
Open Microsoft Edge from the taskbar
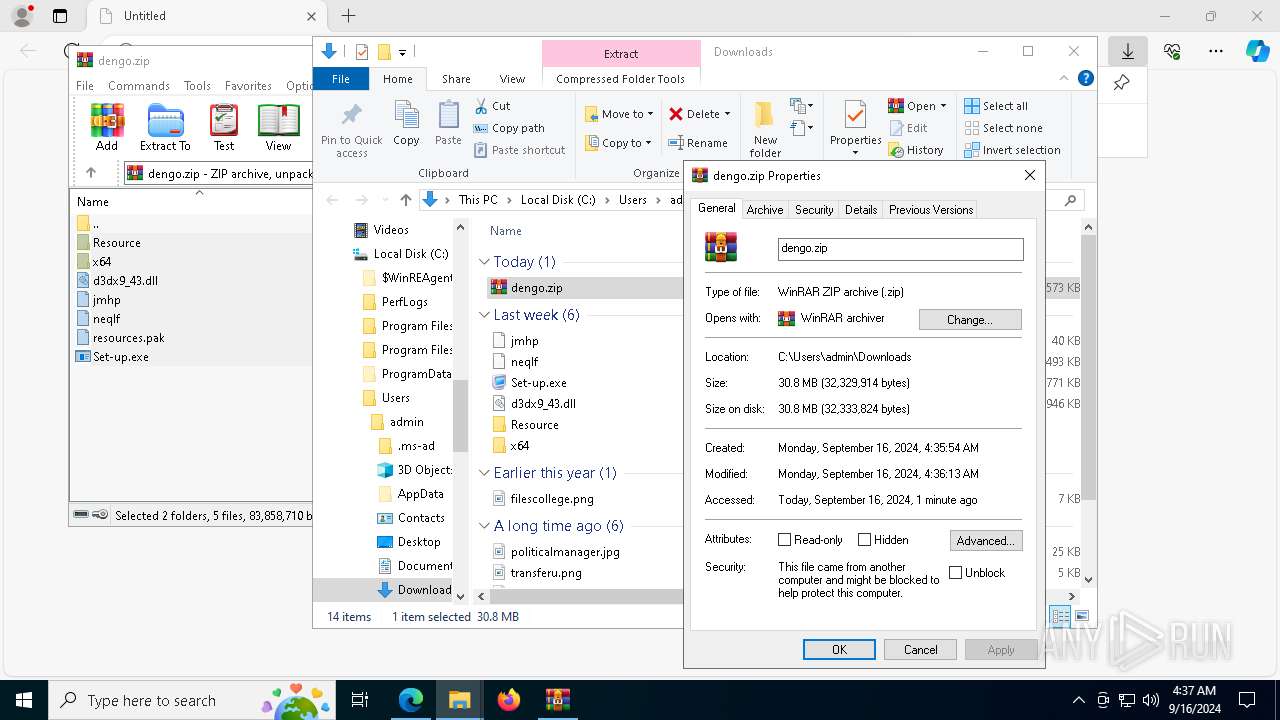pyautogui.click(x=411, y=700)
